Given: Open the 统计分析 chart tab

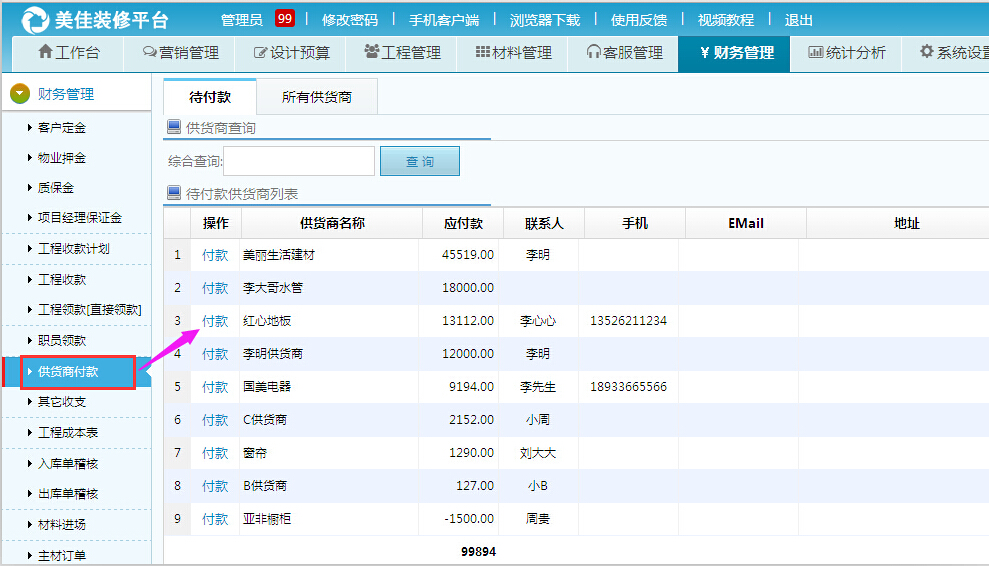Looking at the screenshot, I should click(x=846, y=53).
